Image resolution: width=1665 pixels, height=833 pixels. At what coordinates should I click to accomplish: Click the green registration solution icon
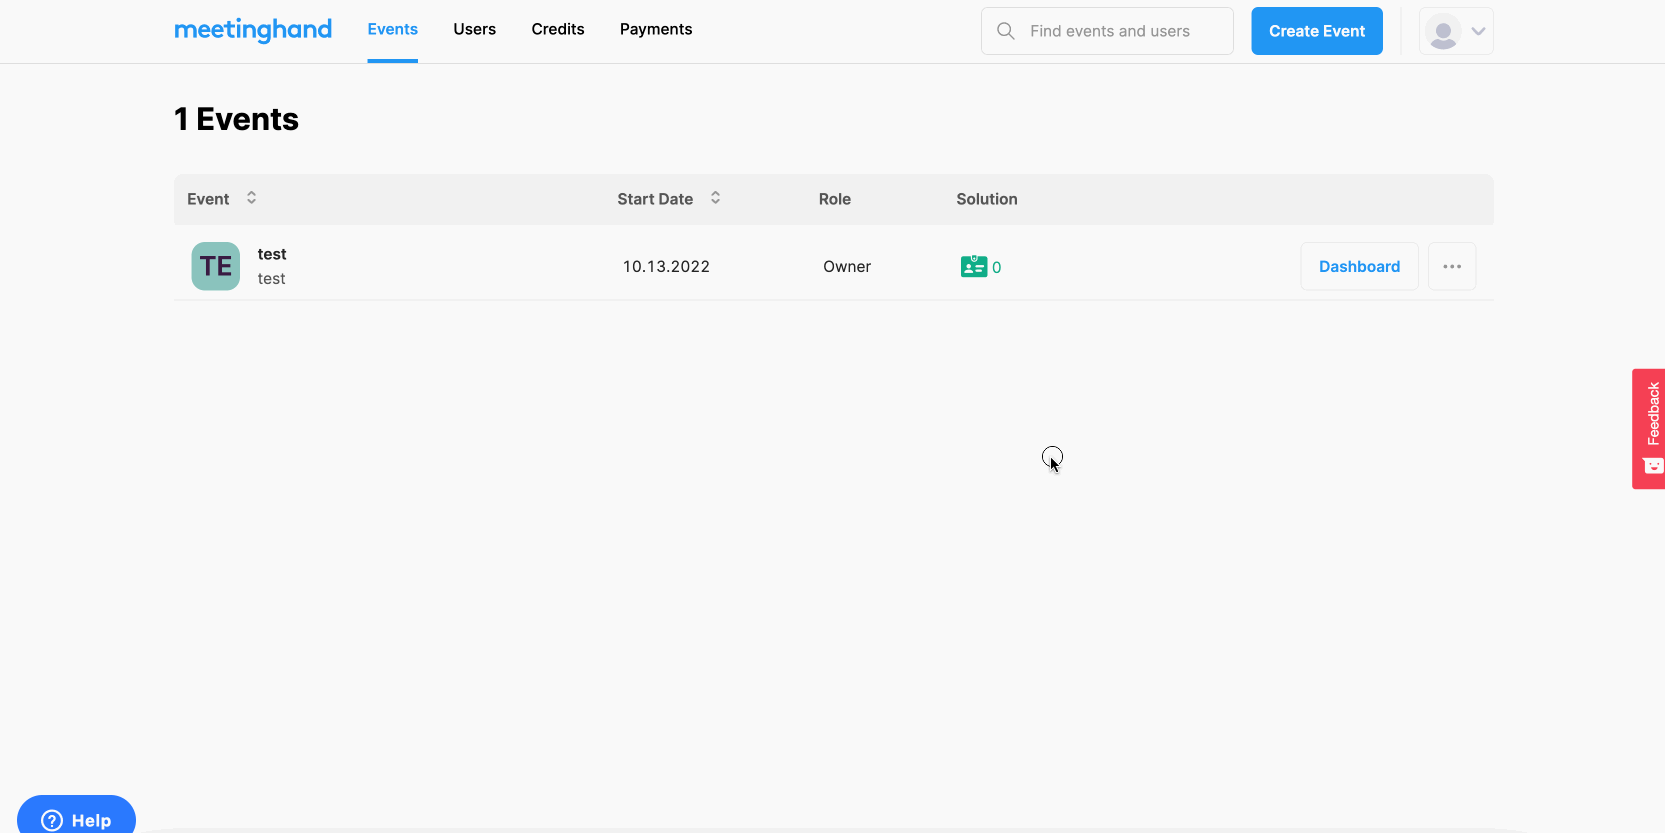point(973,266)
